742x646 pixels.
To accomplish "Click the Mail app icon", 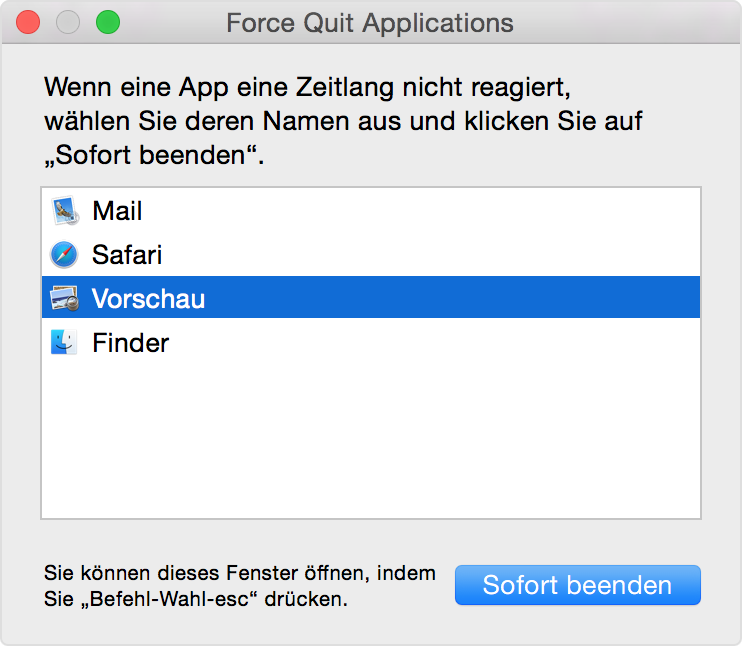I will [64, 211].
